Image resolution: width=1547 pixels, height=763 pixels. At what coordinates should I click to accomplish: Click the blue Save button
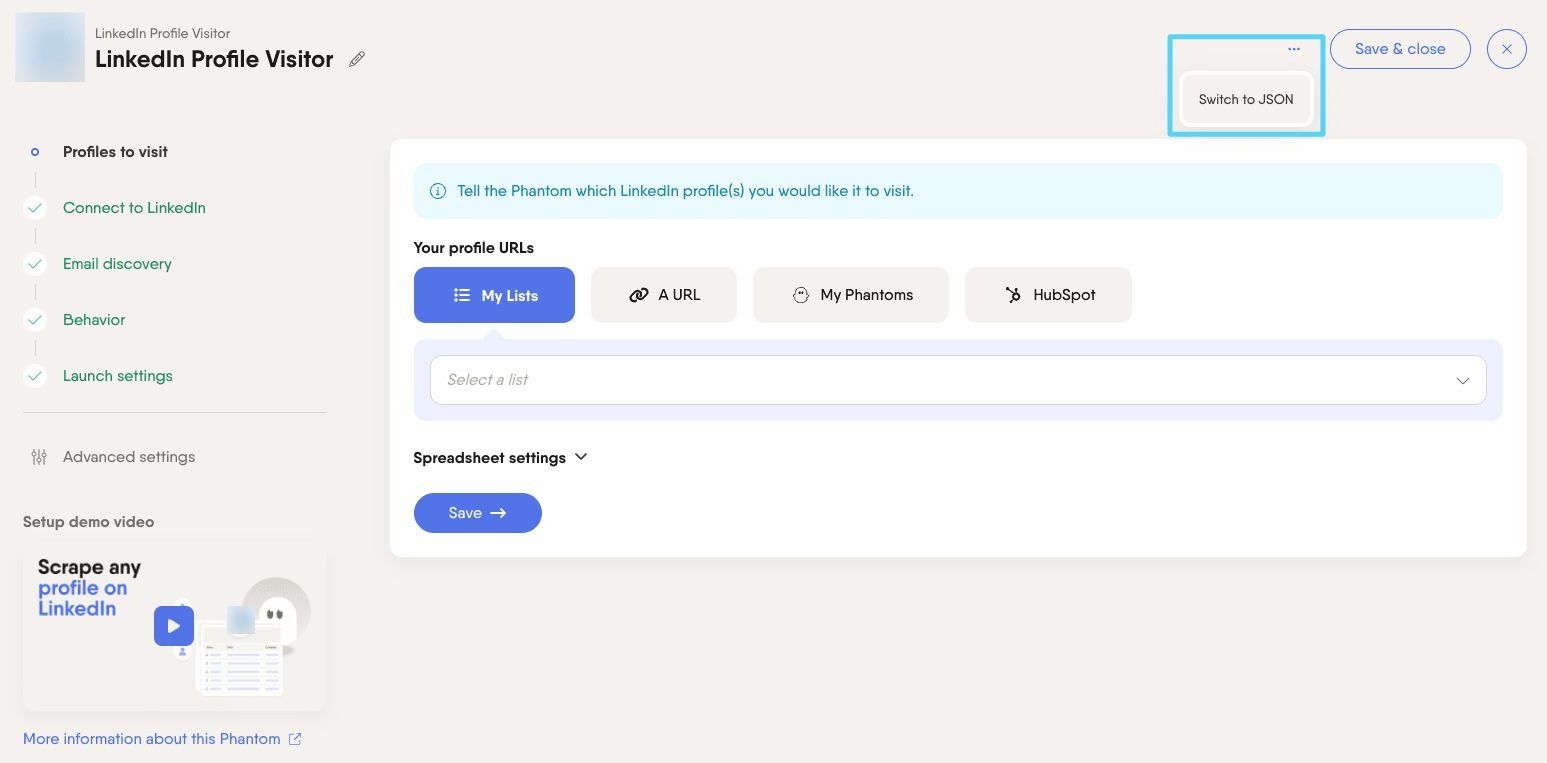point(478,513)
